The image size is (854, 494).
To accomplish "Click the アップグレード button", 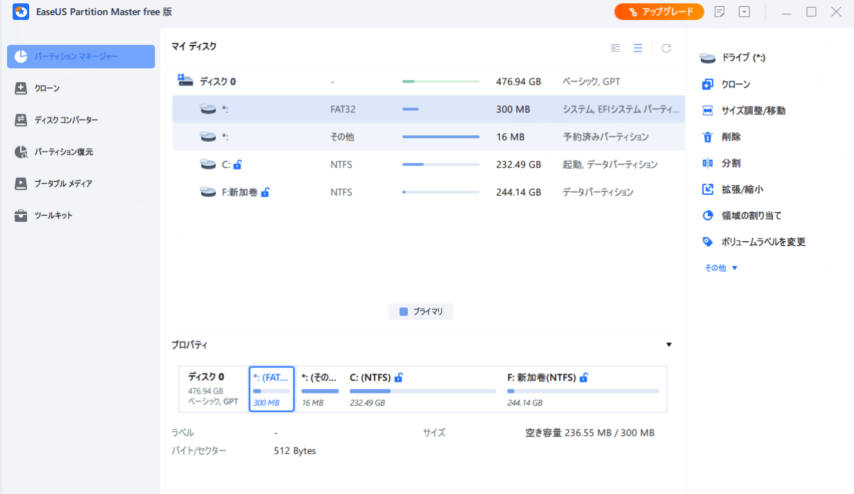I will pos(659,11).
